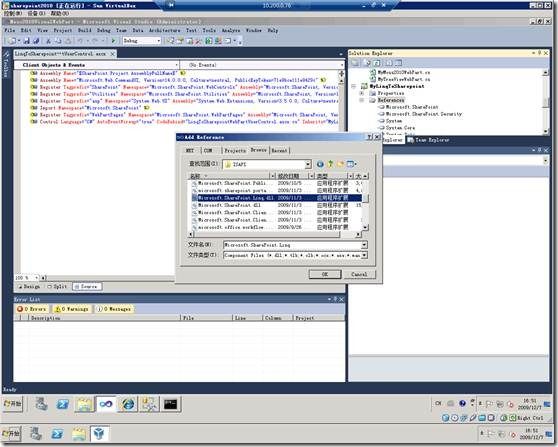
Task: Expand the Properties node in Solution Explorer
Action: click(x=362, y=93)
